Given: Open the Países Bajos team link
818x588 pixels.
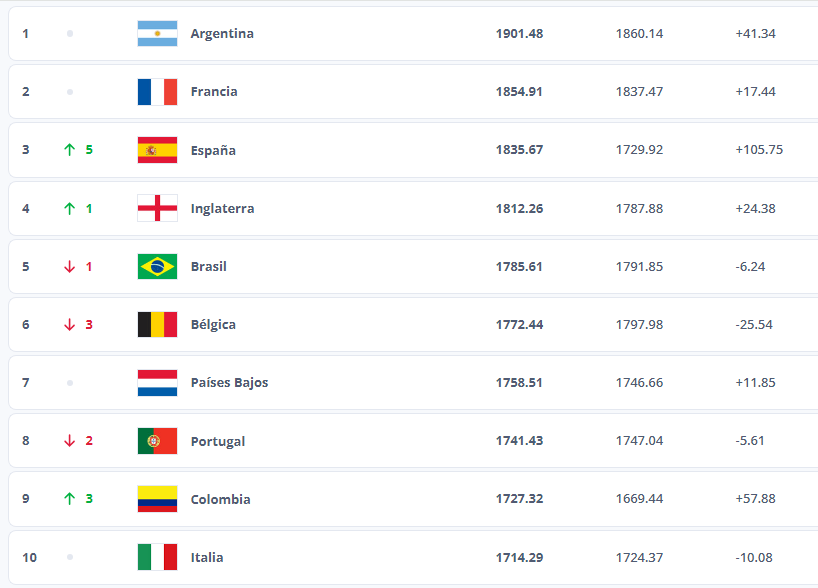Looking at the screenshot, I should click(229, 383).
